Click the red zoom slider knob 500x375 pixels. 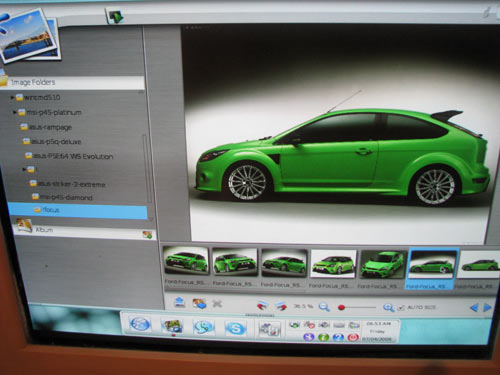pos(341,307)
